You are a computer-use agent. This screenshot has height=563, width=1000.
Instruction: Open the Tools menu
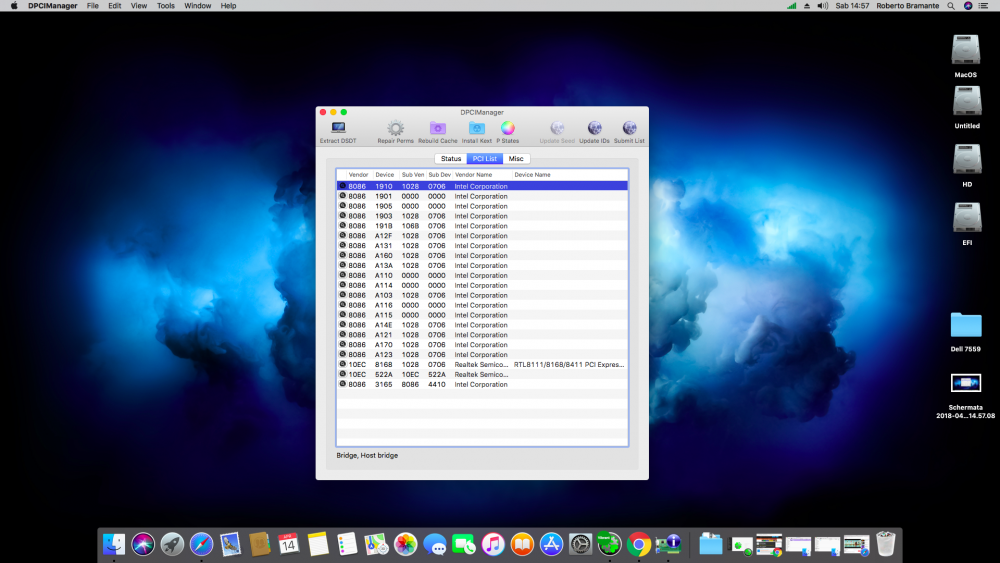(x=166, y=6)
